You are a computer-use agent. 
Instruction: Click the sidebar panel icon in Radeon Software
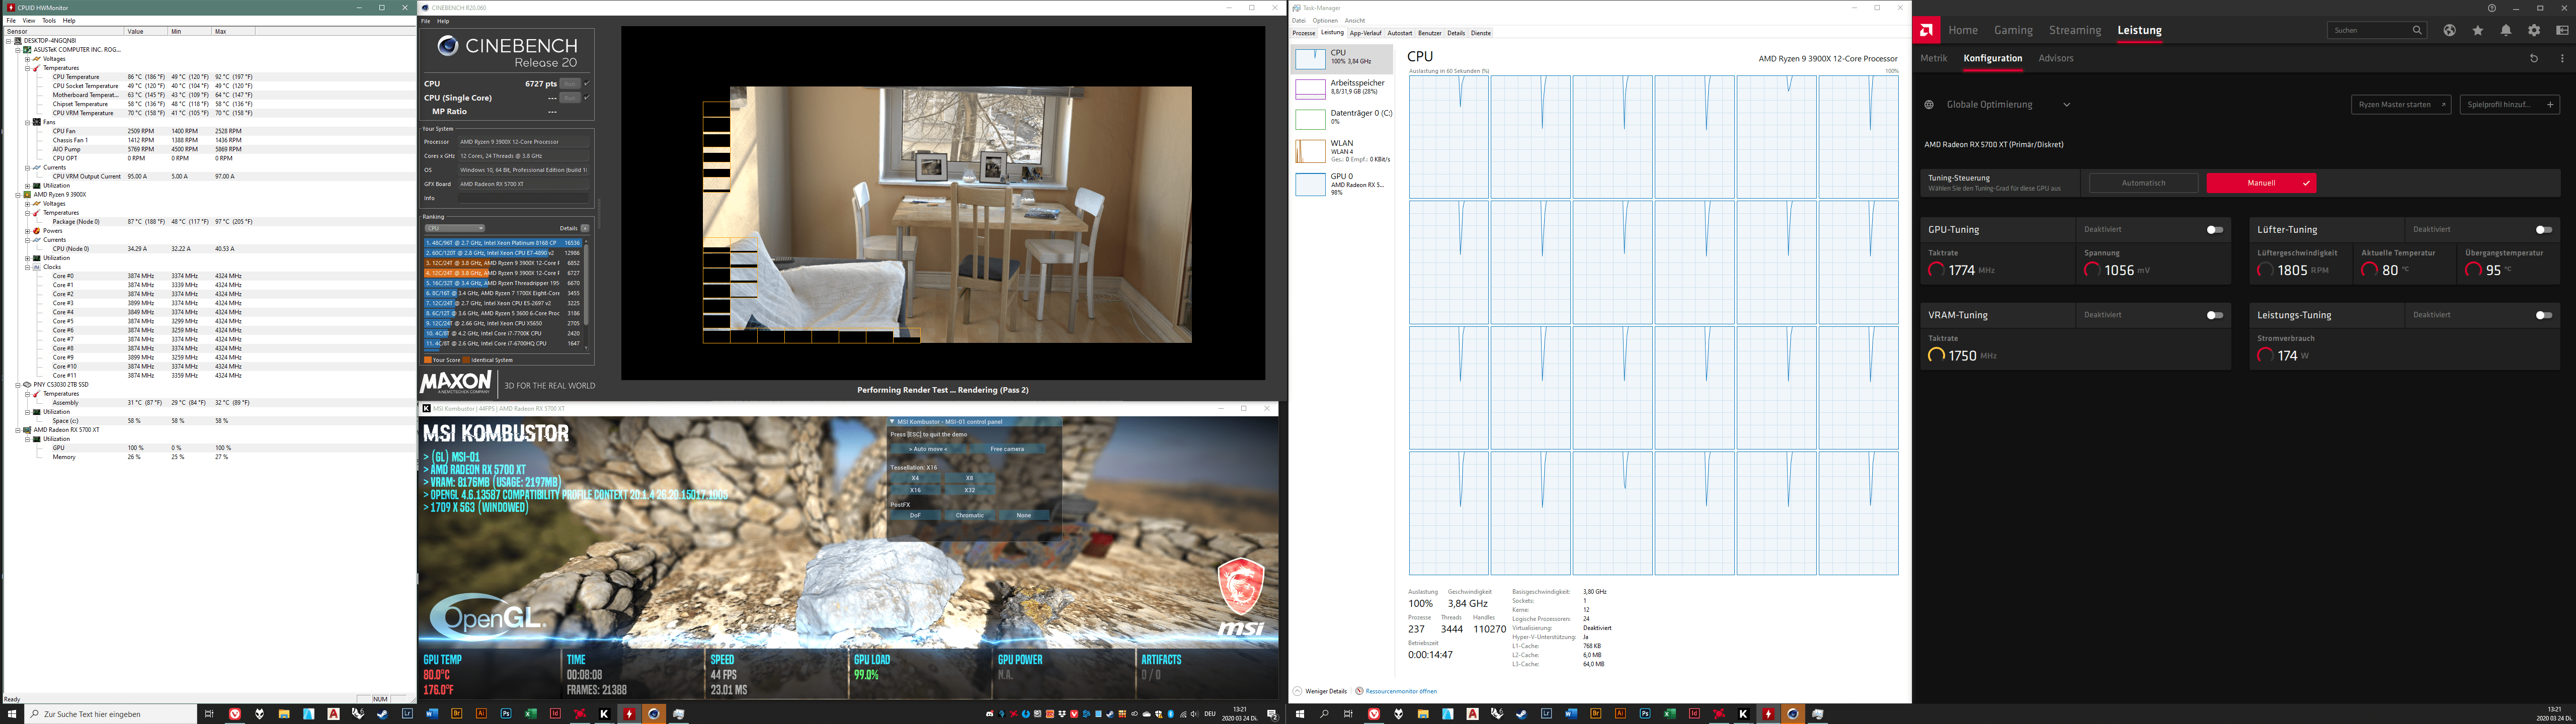coord(2562,30)
